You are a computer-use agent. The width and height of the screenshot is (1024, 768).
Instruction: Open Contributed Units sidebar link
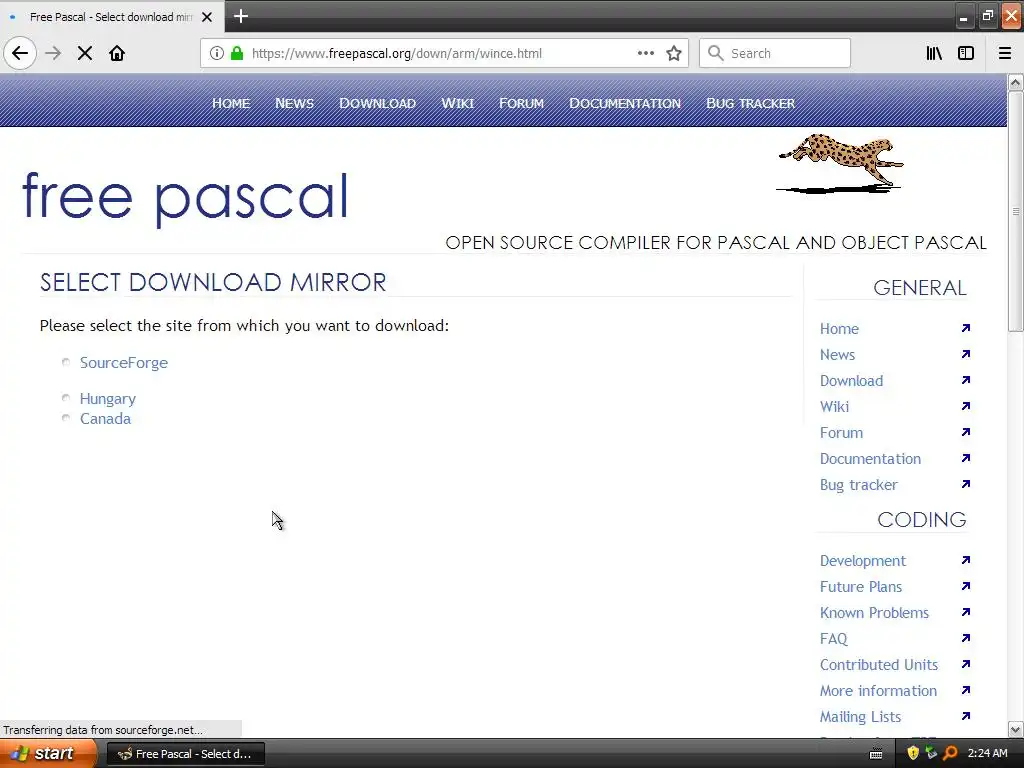[x=878, y=665]
